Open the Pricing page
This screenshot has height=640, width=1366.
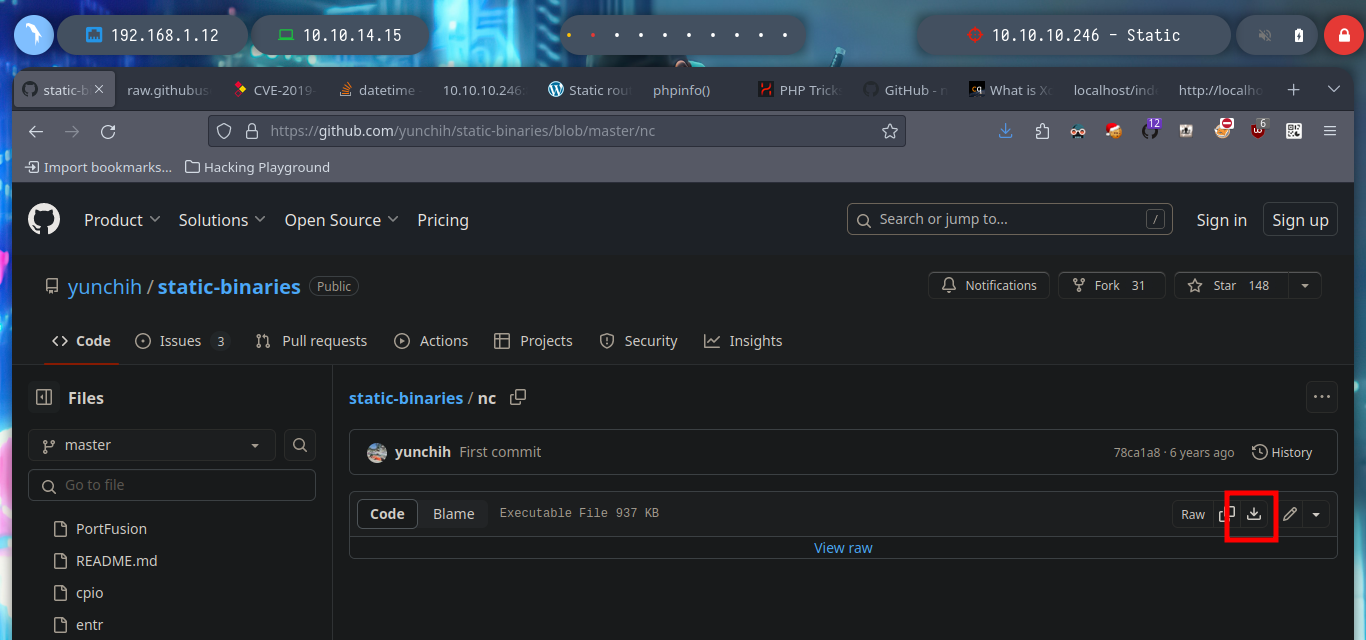(x=443, y=220)
